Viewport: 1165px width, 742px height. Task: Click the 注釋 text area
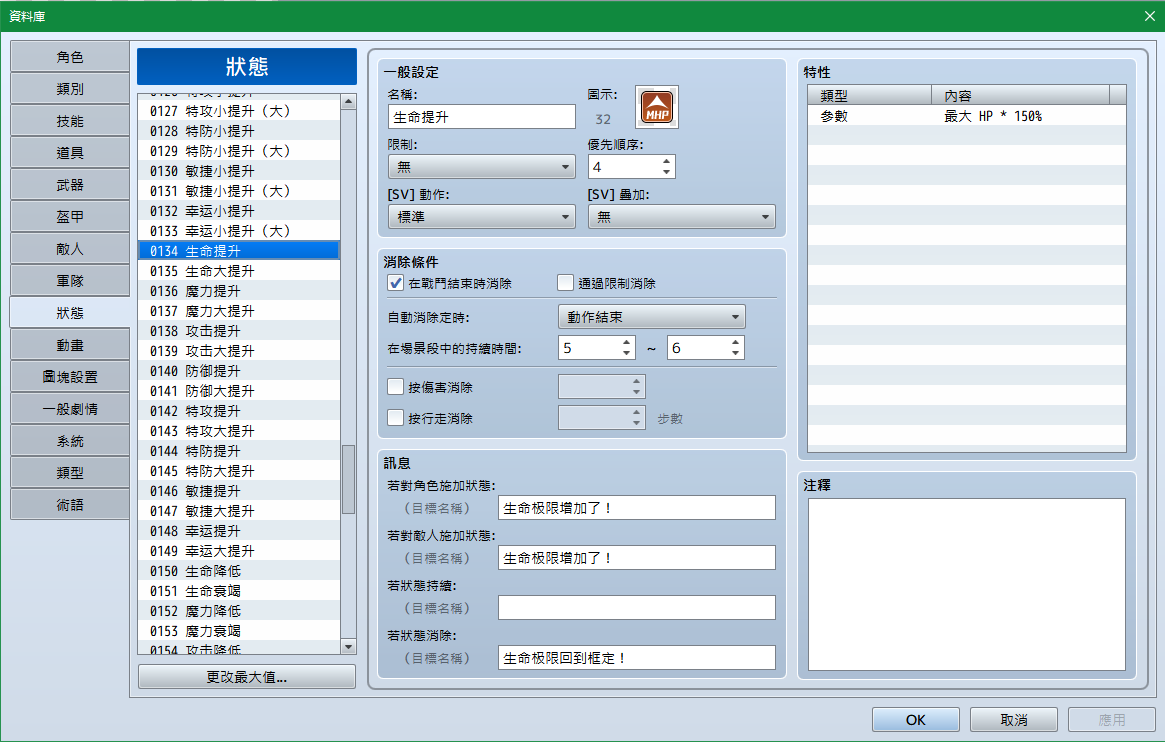(967, 585)
